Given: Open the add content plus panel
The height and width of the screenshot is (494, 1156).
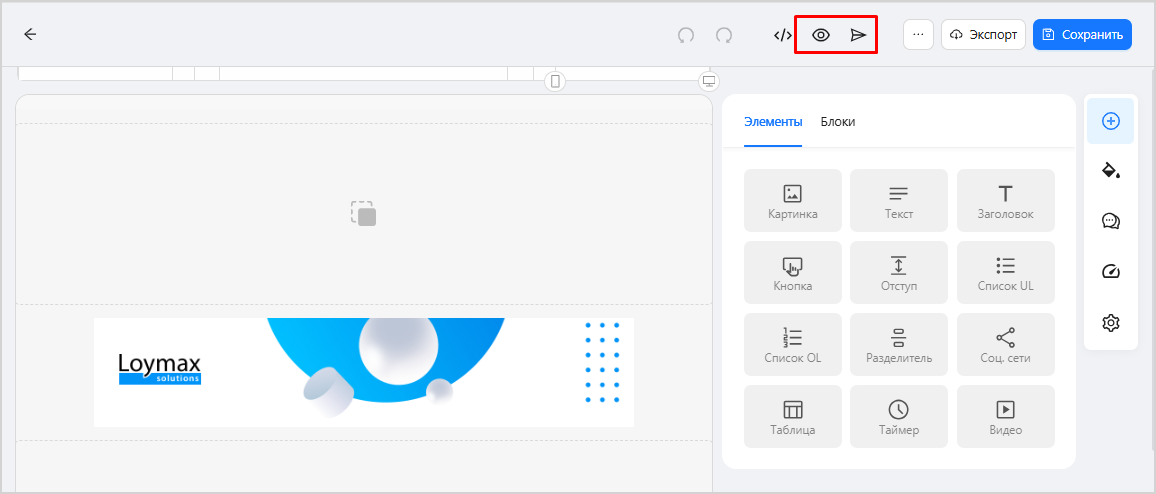Looking at the screenshot, I should click(1110, 121).
